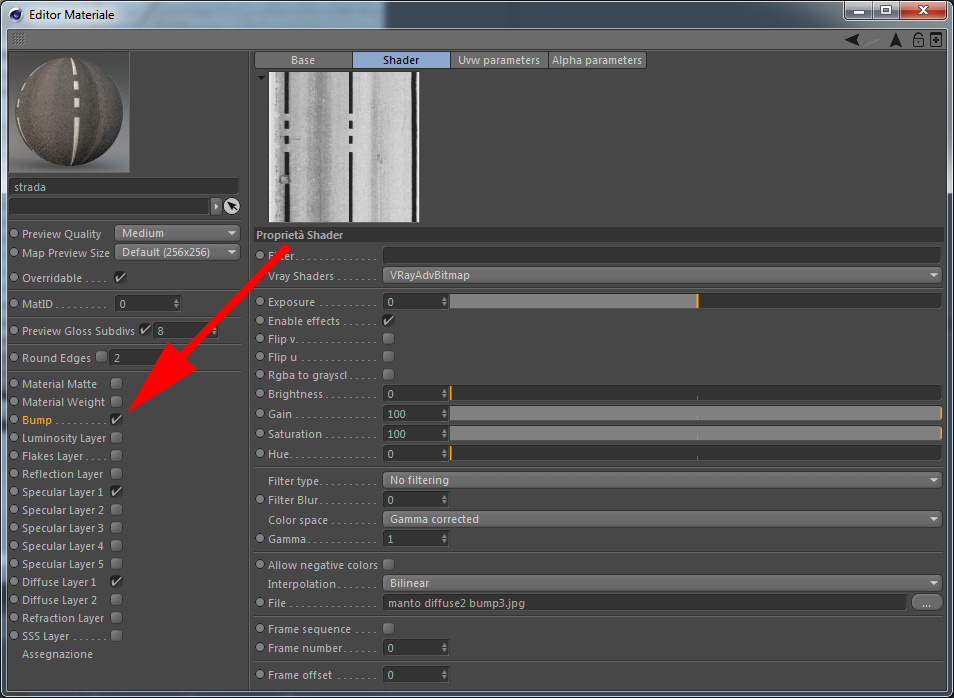The image size is (954, 698).
Task: Click the small arrow button beside layer field
Action: pyautogui.click(x=216, y=206)
